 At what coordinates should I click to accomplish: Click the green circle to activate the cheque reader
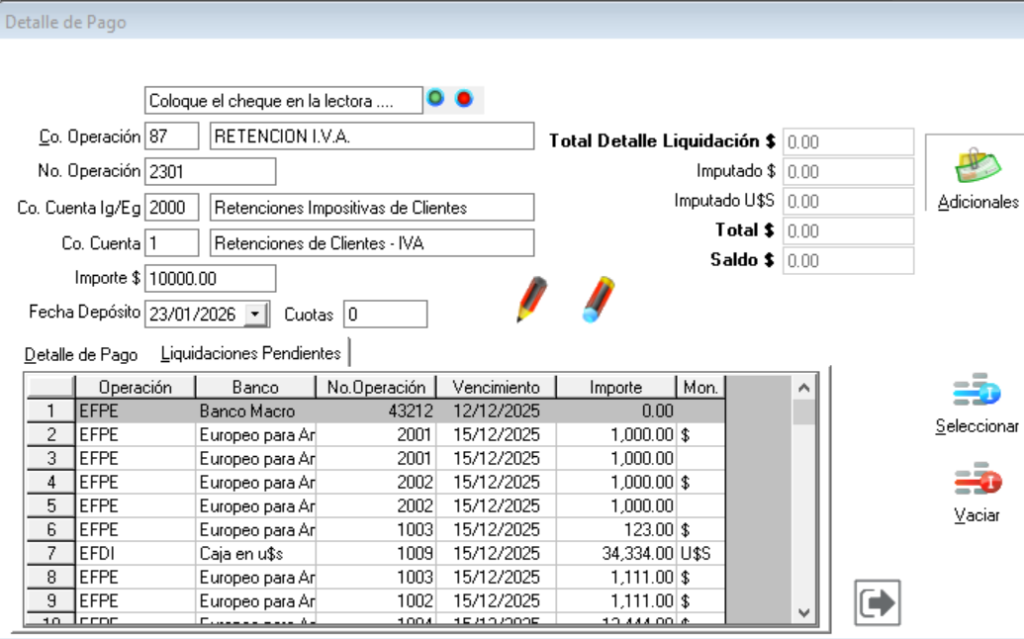tap(434, 99)
